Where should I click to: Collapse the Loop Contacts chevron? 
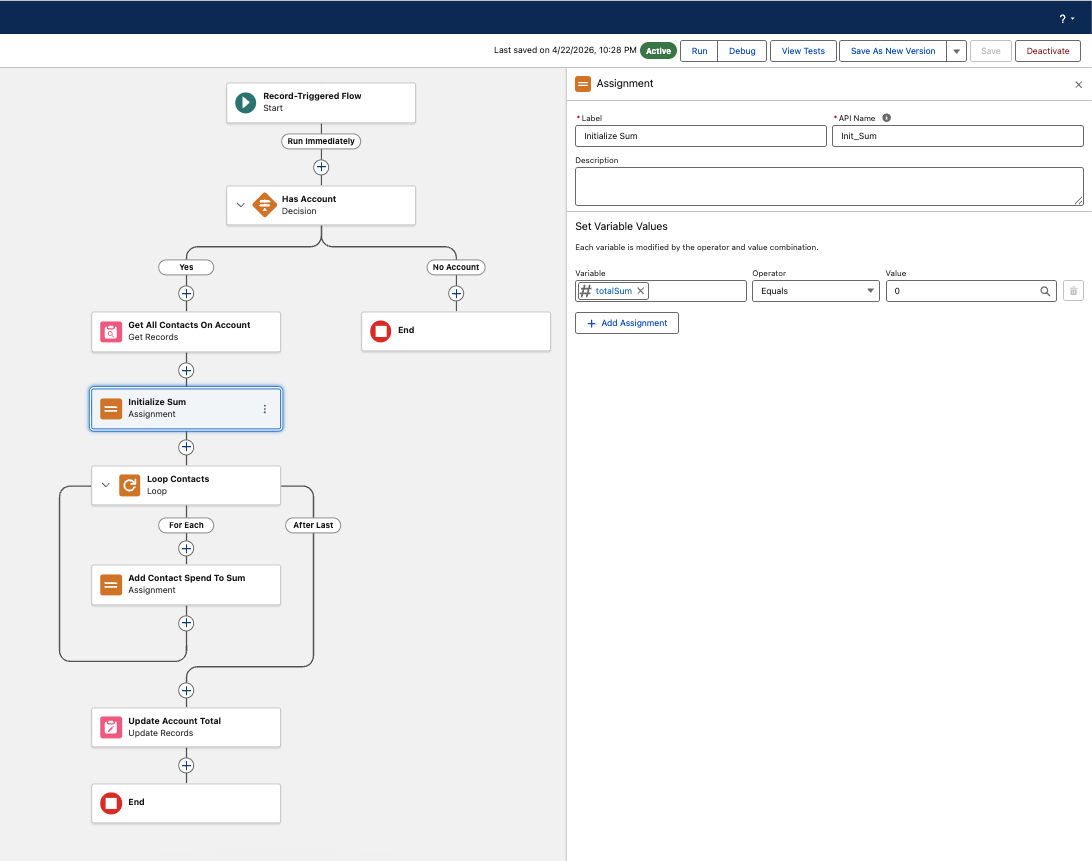(x=106, y=485)
